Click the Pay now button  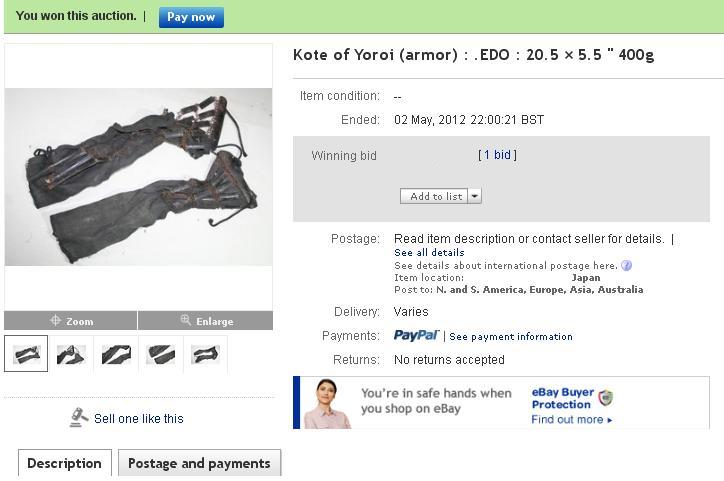pos(191,17)
